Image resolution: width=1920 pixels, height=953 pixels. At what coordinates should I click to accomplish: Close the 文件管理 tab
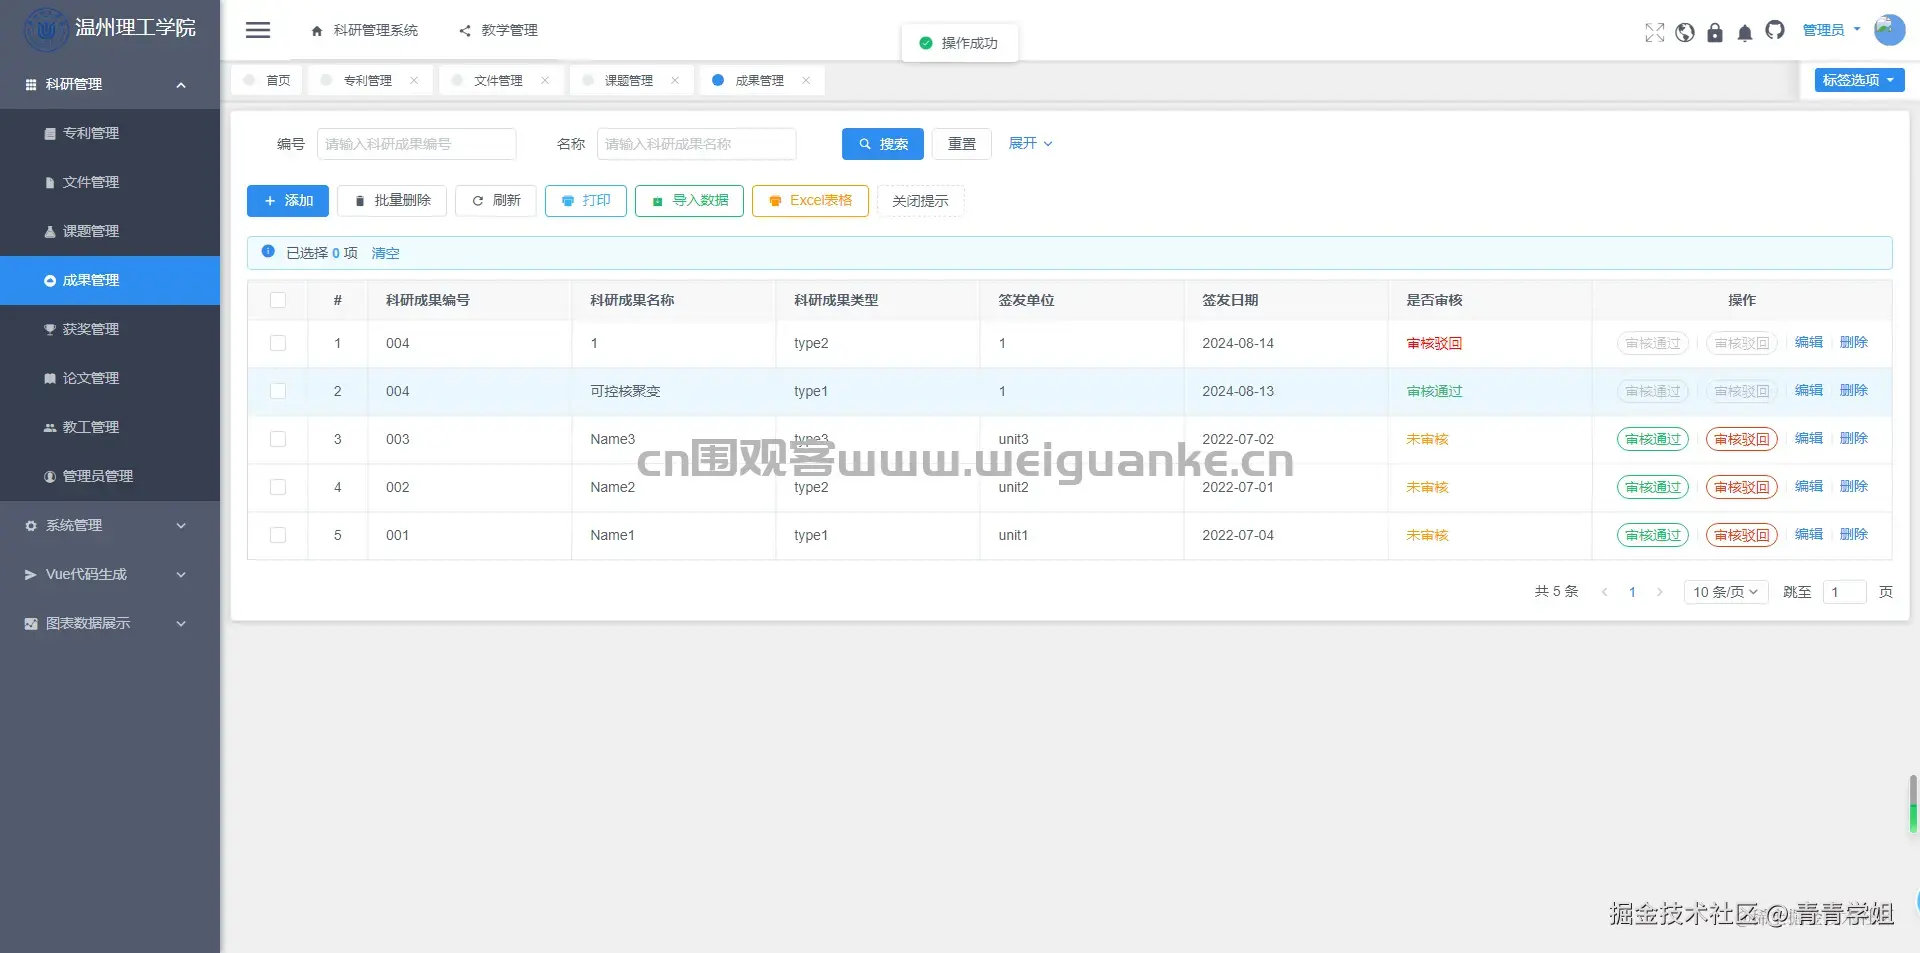545,80
